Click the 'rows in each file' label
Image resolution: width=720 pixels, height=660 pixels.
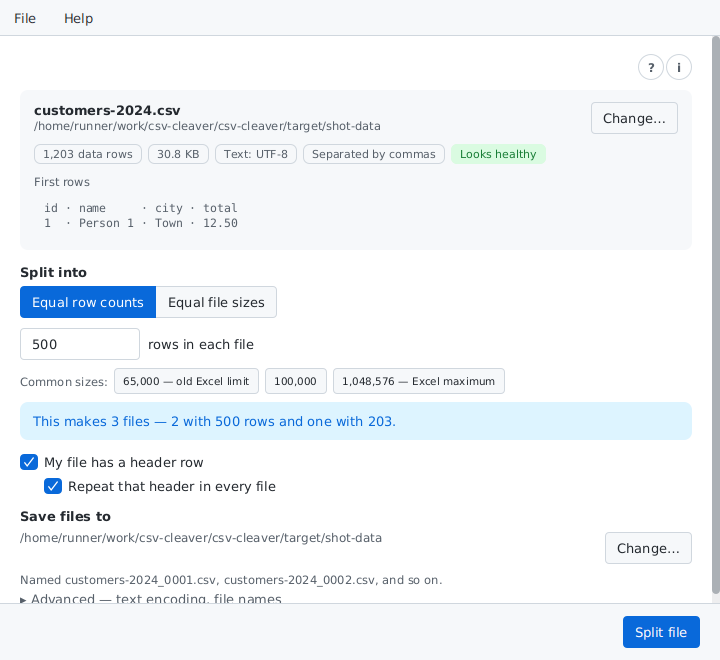click(x=201, y=344)
